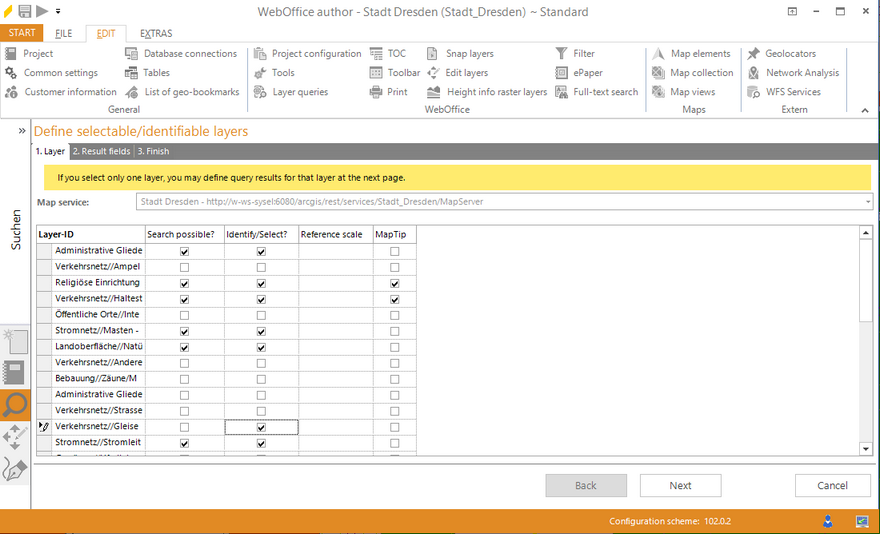Open Print configuration icon
Viewport: 880px width, 534px height.
pyautogui.click(x=376, y=92)
